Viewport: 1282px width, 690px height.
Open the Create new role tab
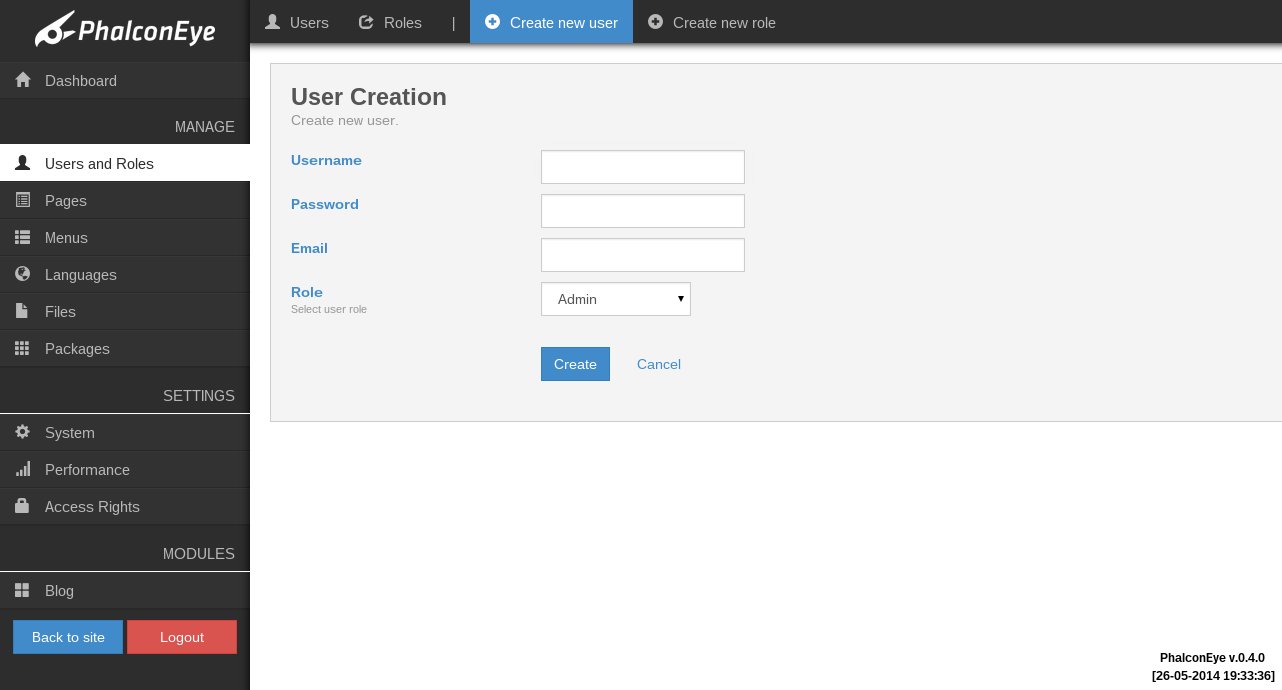coord(712,22)
